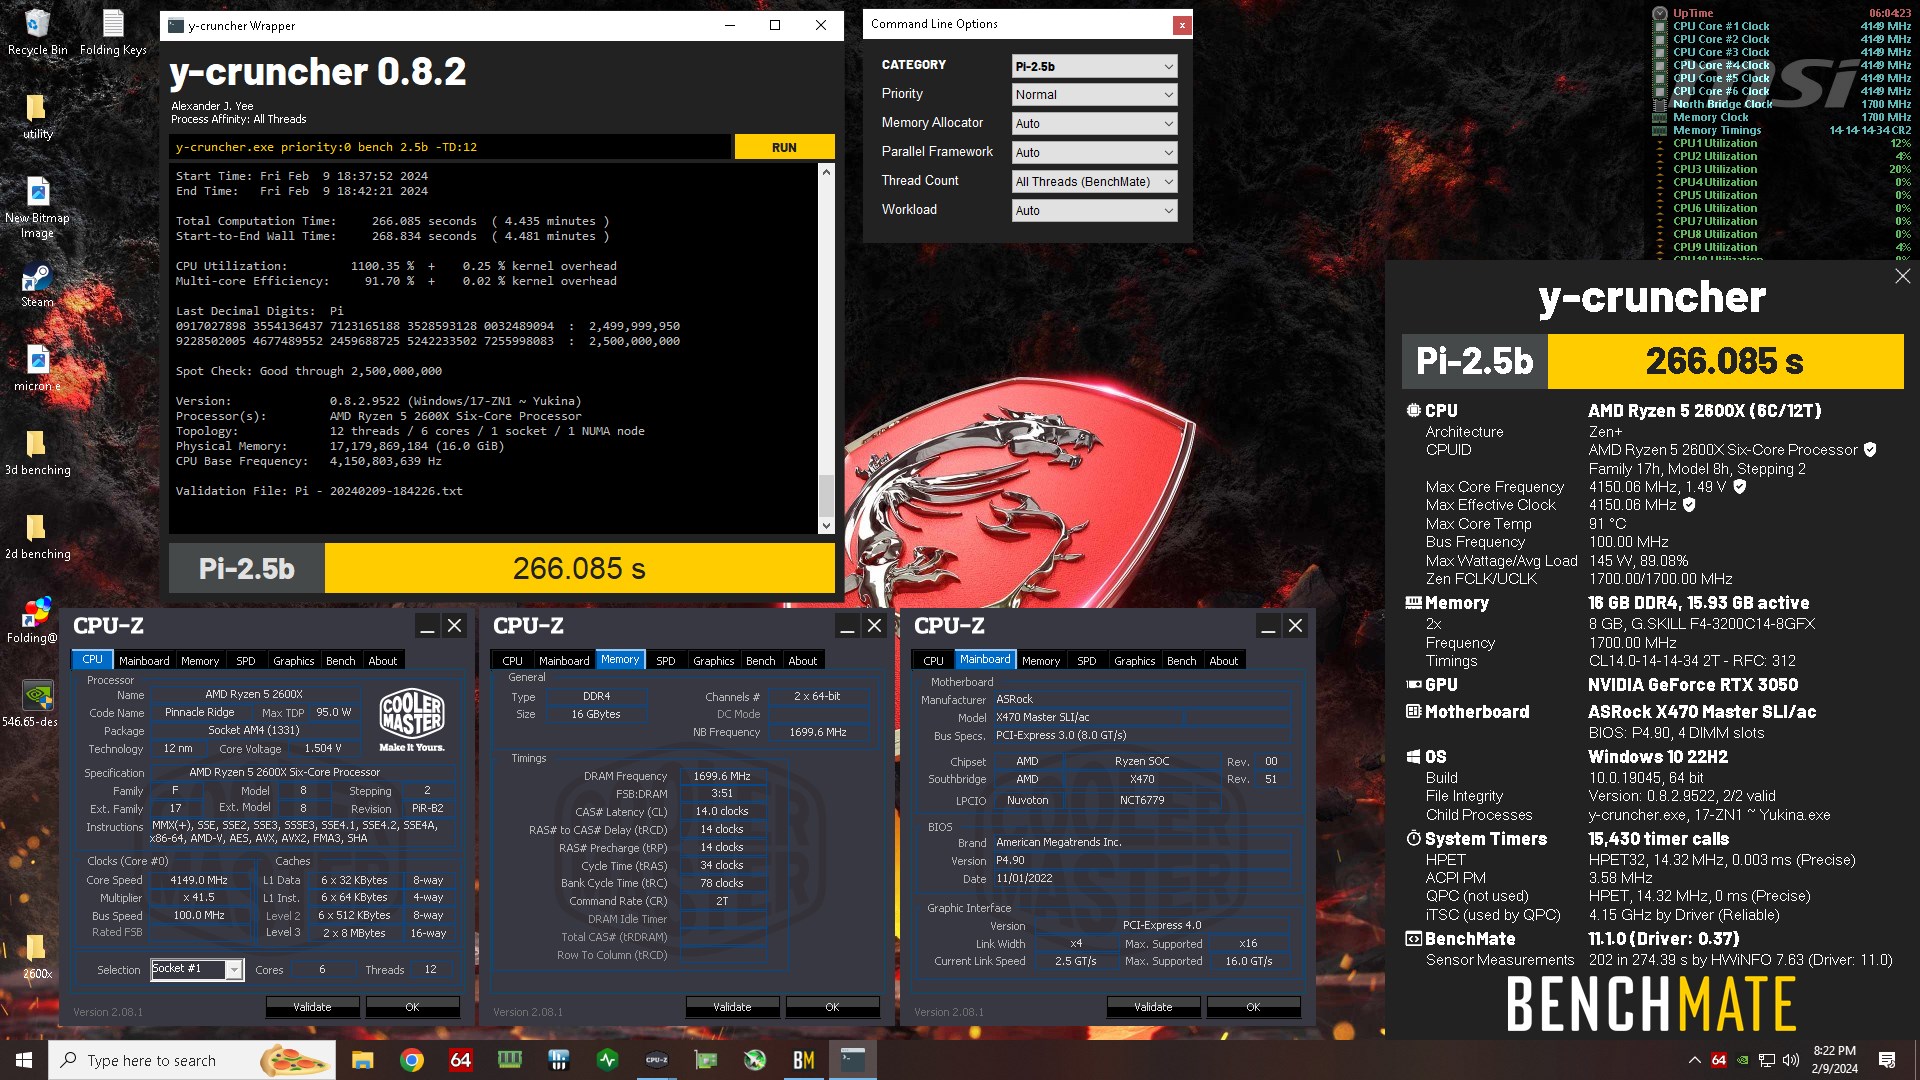The width and height of the screenshot is (1920, 1080).
Task: Open CPU tab in middle CPU-Z window
Action: click(512, 661)
